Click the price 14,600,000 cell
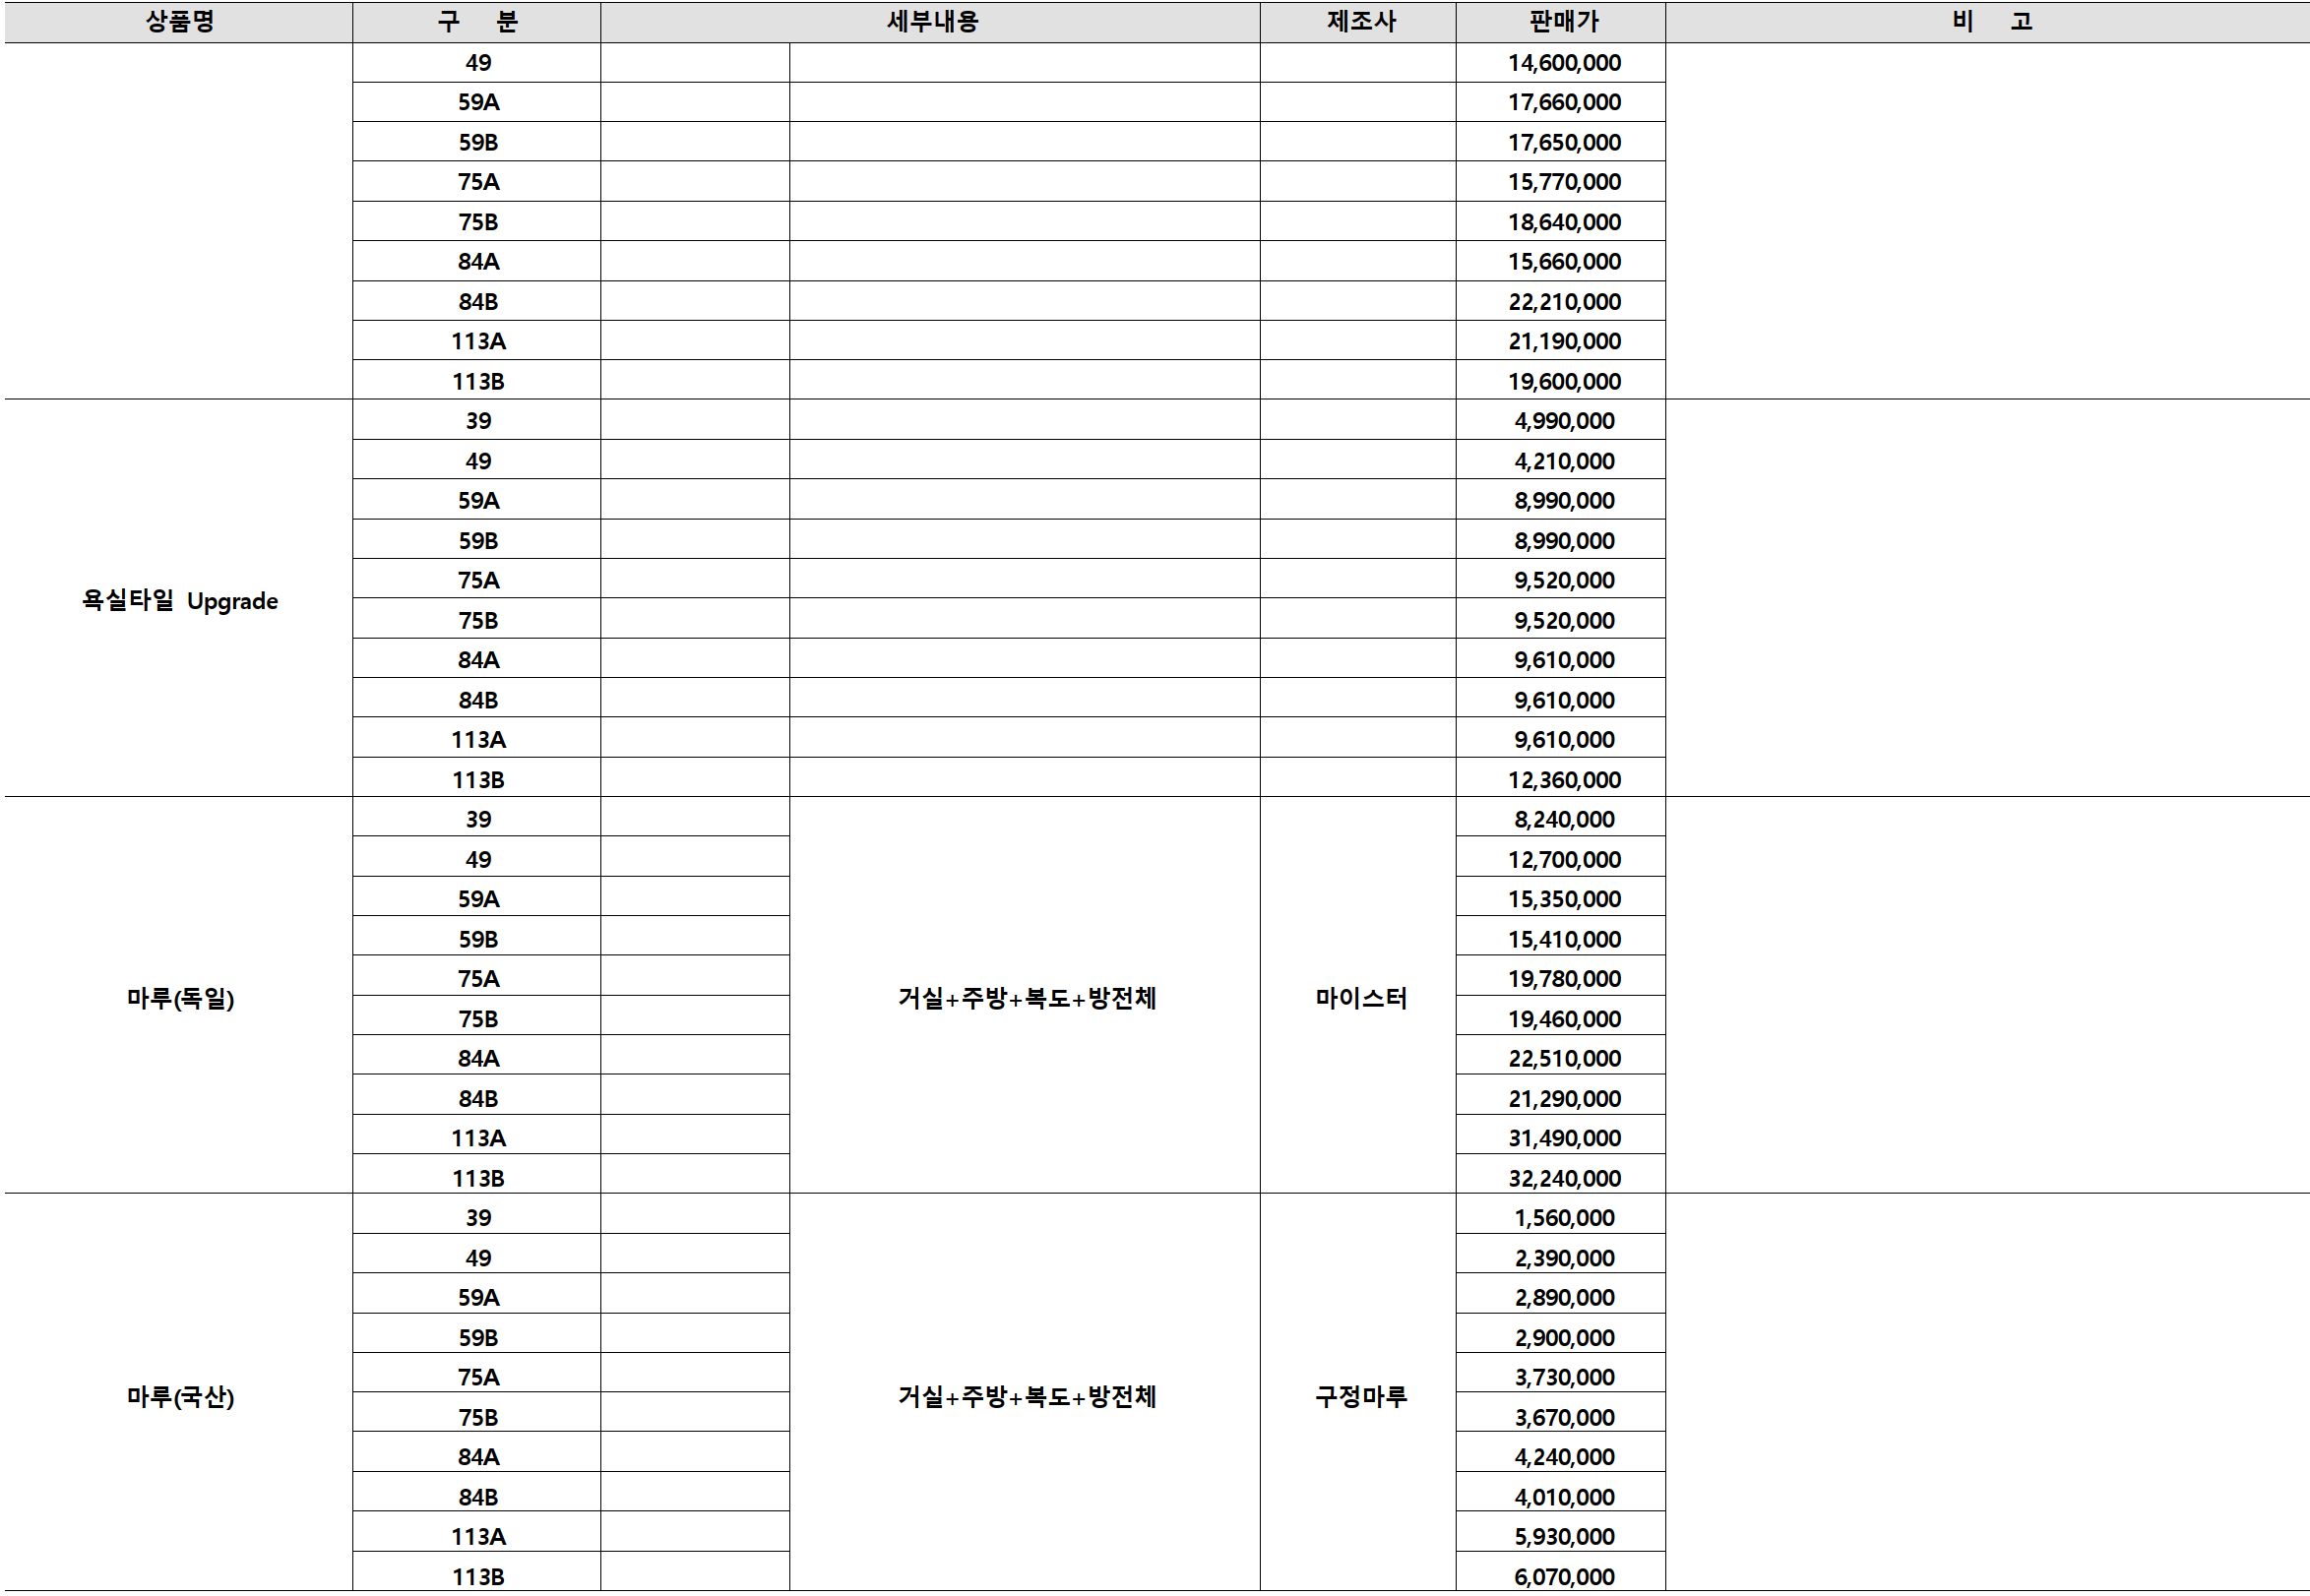This screenshot has height=1596, width=2310. 1563,63
